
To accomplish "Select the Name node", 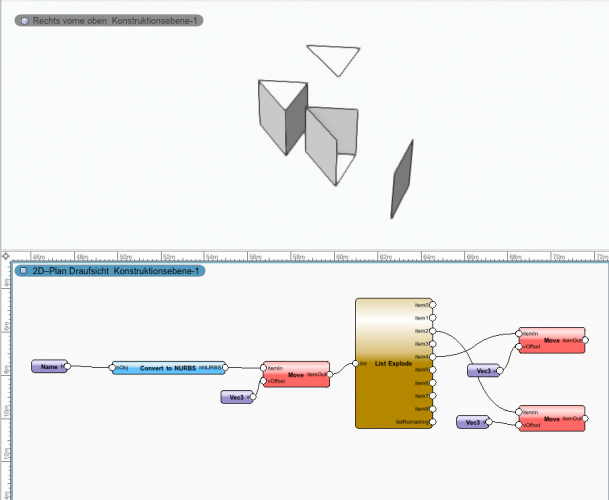I will (48, 367).
